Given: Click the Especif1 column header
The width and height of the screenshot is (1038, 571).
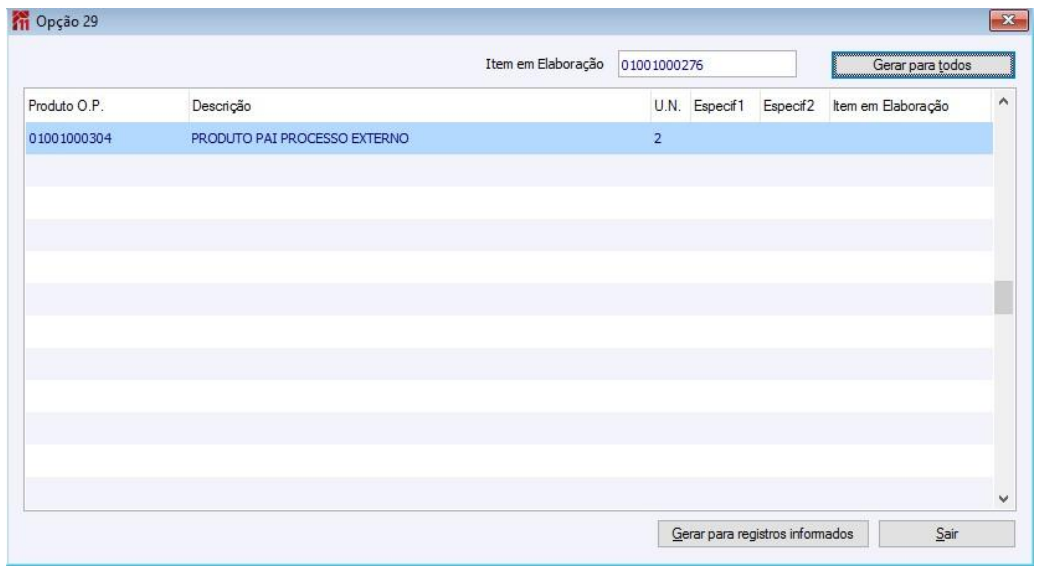Looking at the screenshot, I should tap(725, 106).
